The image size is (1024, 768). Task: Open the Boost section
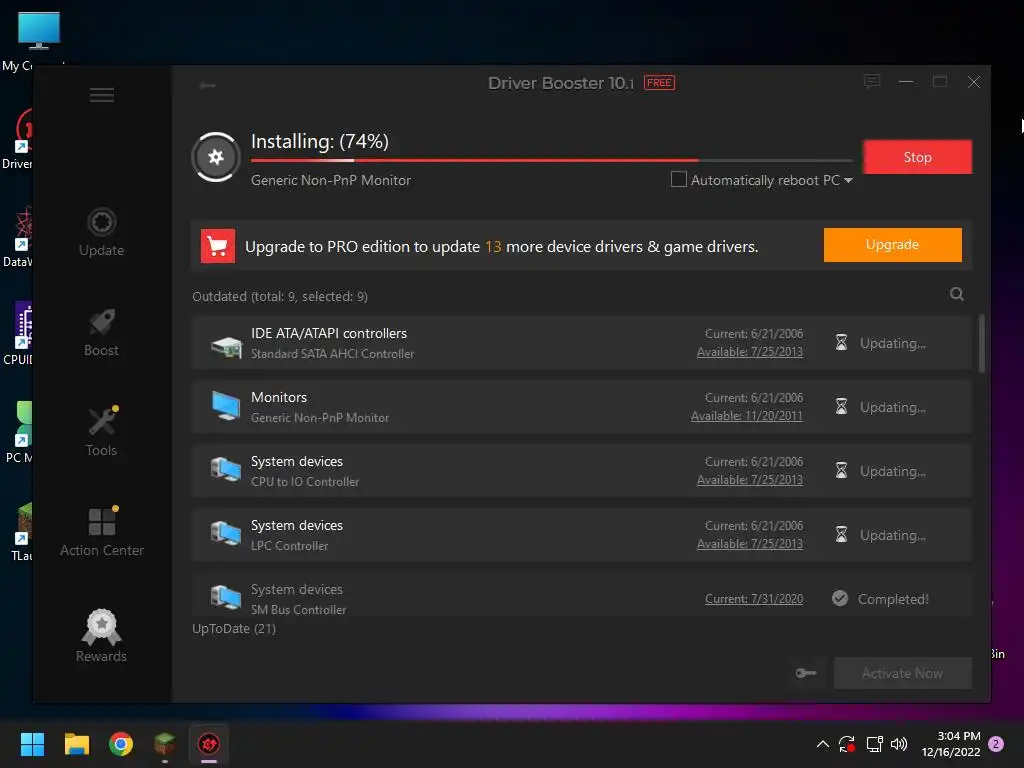(101, 332)
